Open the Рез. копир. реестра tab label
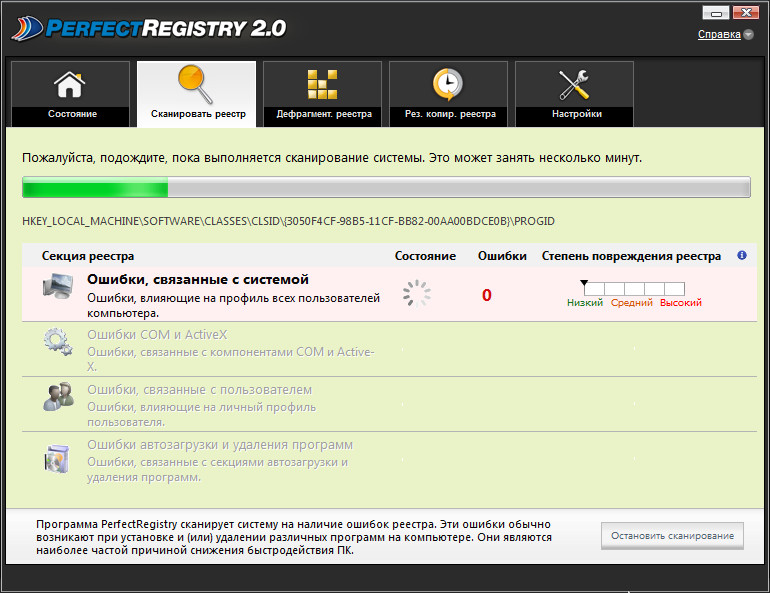This screenshot has width=770, height=593. point(450,114)
